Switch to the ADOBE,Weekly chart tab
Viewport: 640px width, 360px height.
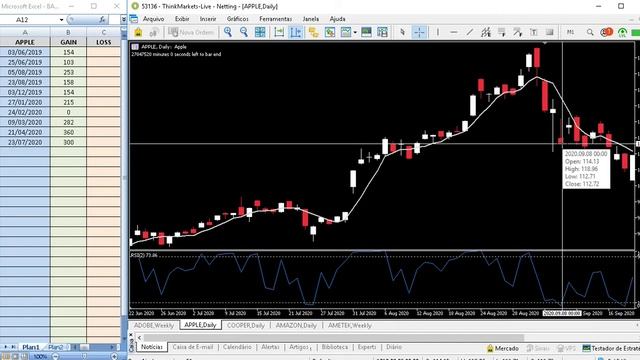(x=154, y=325)
